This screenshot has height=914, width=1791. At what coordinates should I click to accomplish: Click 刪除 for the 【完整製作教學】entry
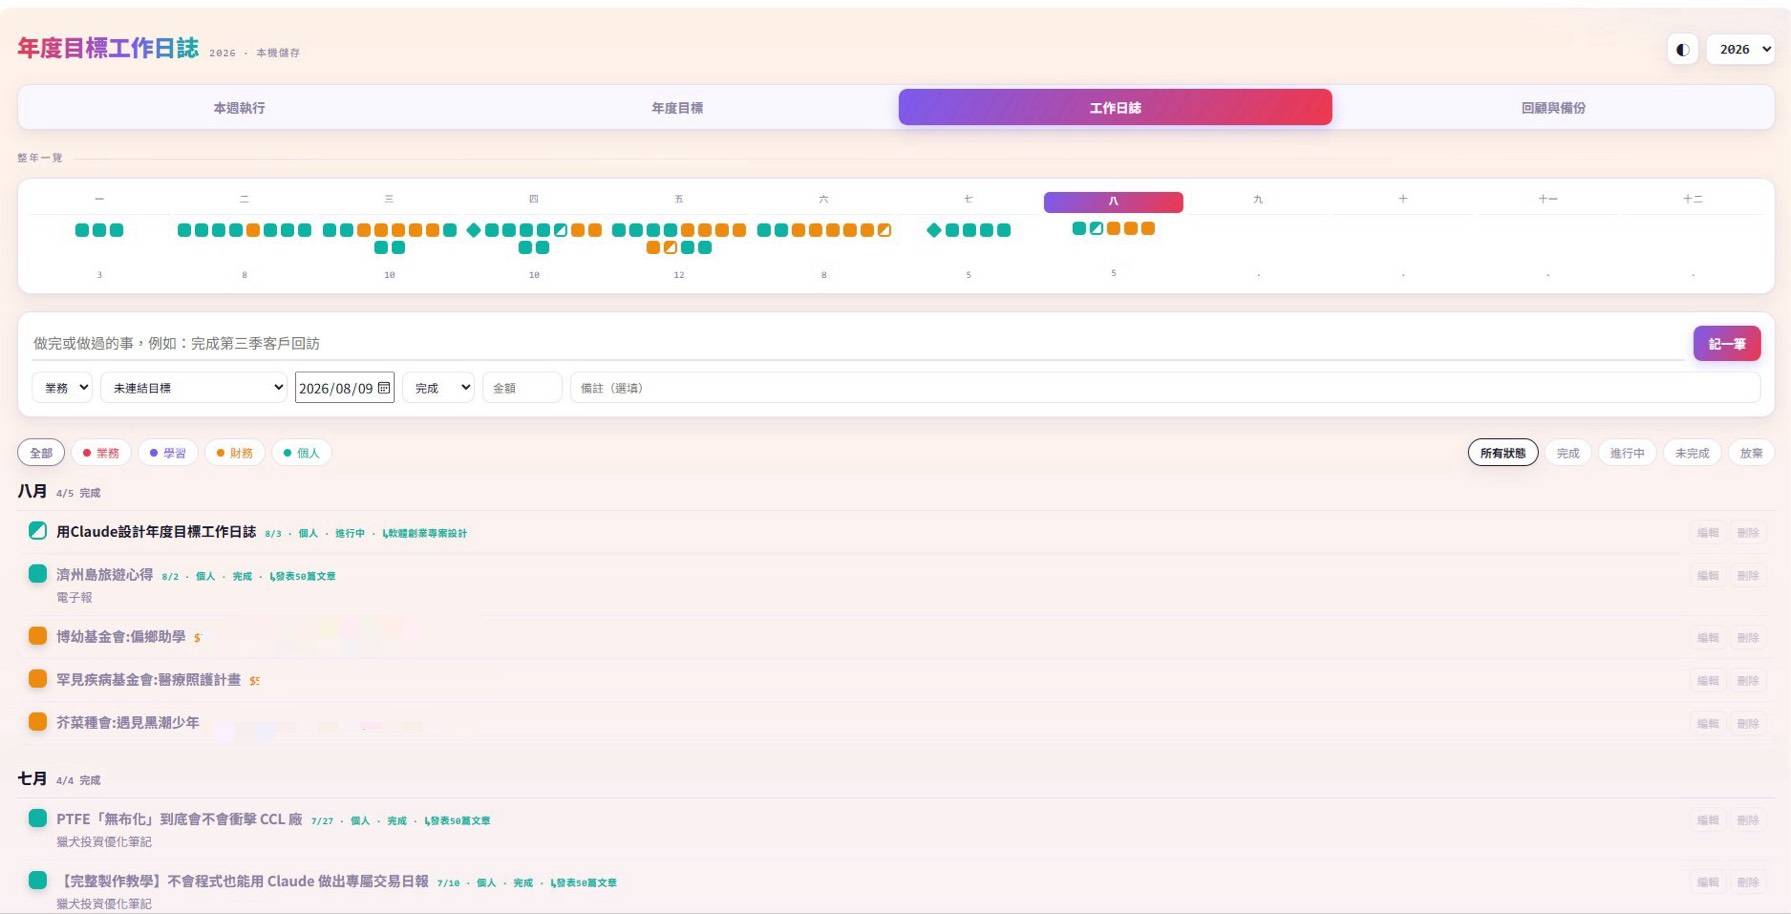(1748, 882)
